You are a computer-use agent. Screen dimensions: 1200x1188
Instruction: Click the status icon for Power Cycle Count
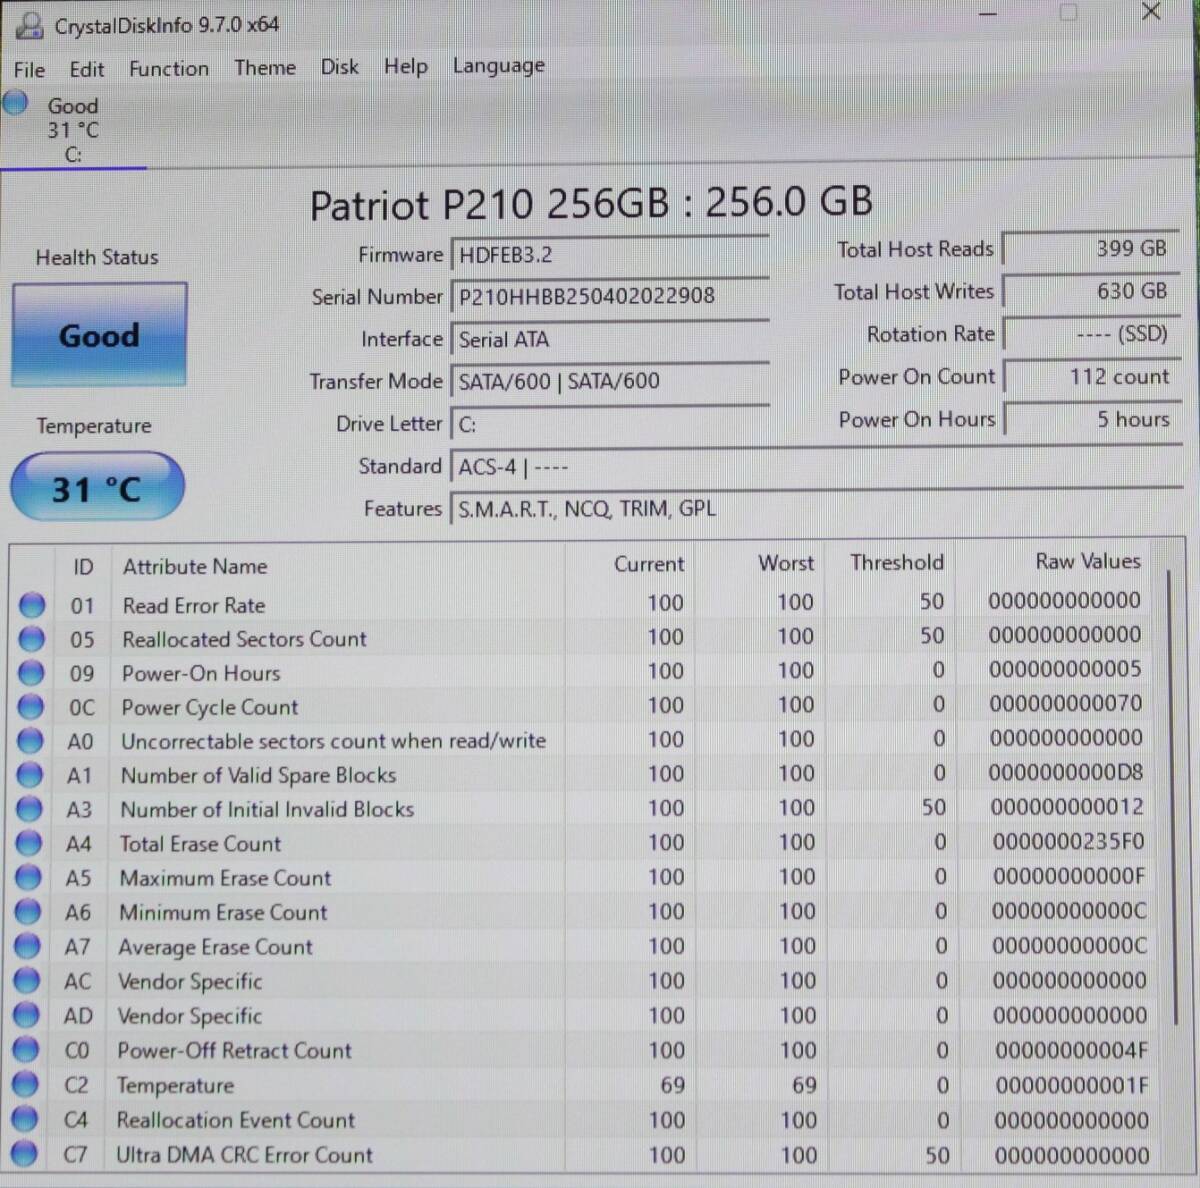point(31,706)
